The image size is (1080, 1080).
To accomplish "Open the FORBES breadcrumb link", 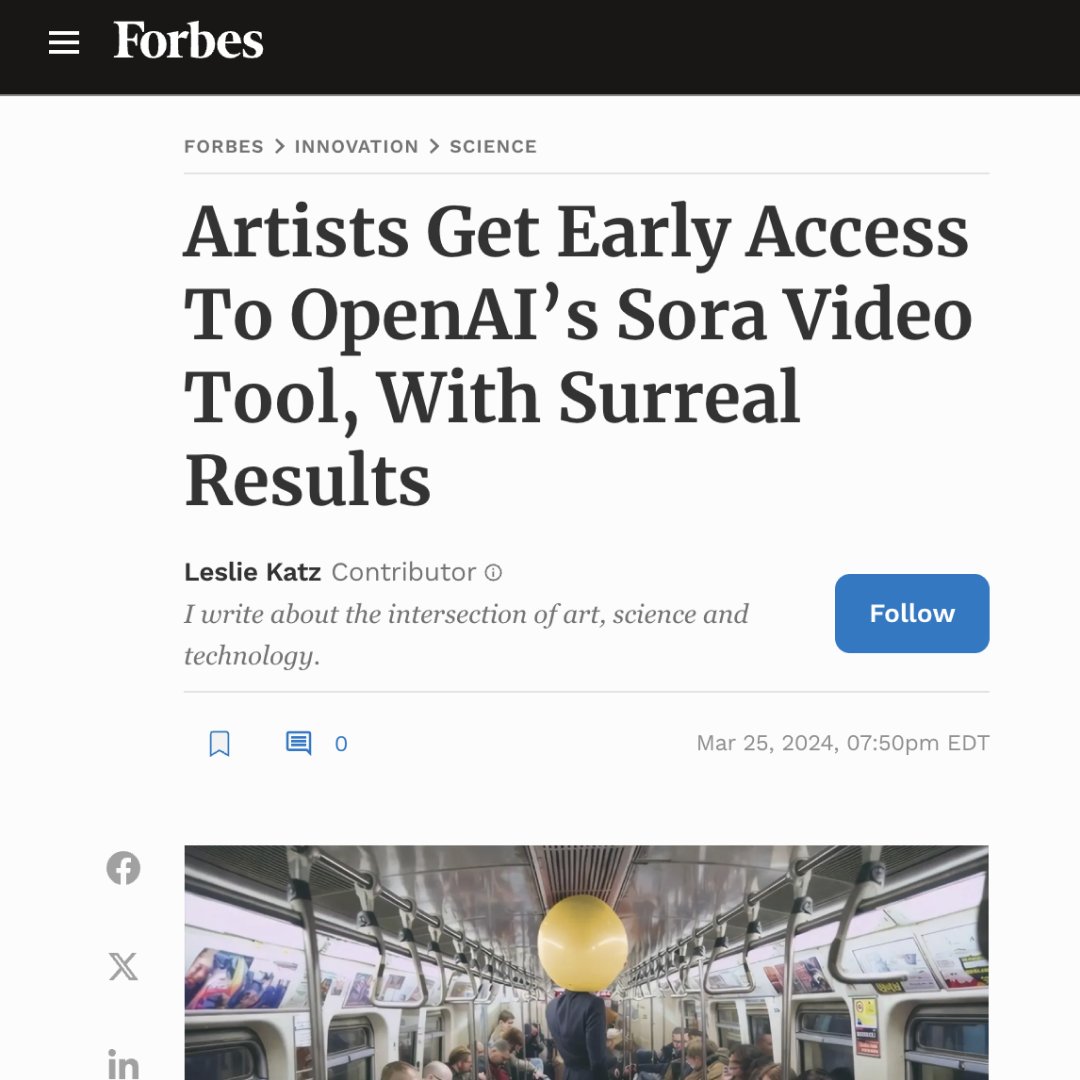I will click(x=224, y=147).
